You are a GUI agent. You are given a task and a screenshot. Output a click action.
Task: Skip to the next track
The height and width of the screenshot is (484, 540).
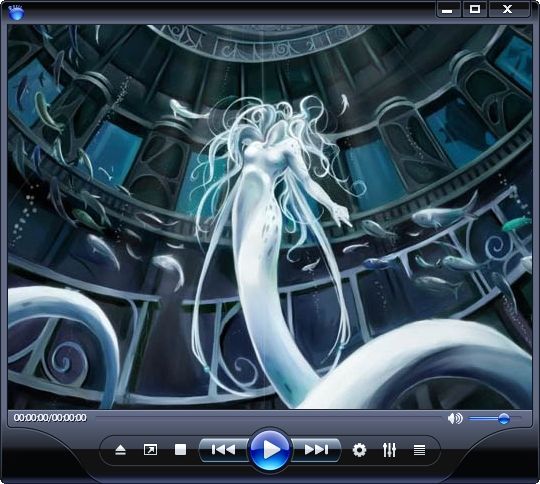[316, 450]
